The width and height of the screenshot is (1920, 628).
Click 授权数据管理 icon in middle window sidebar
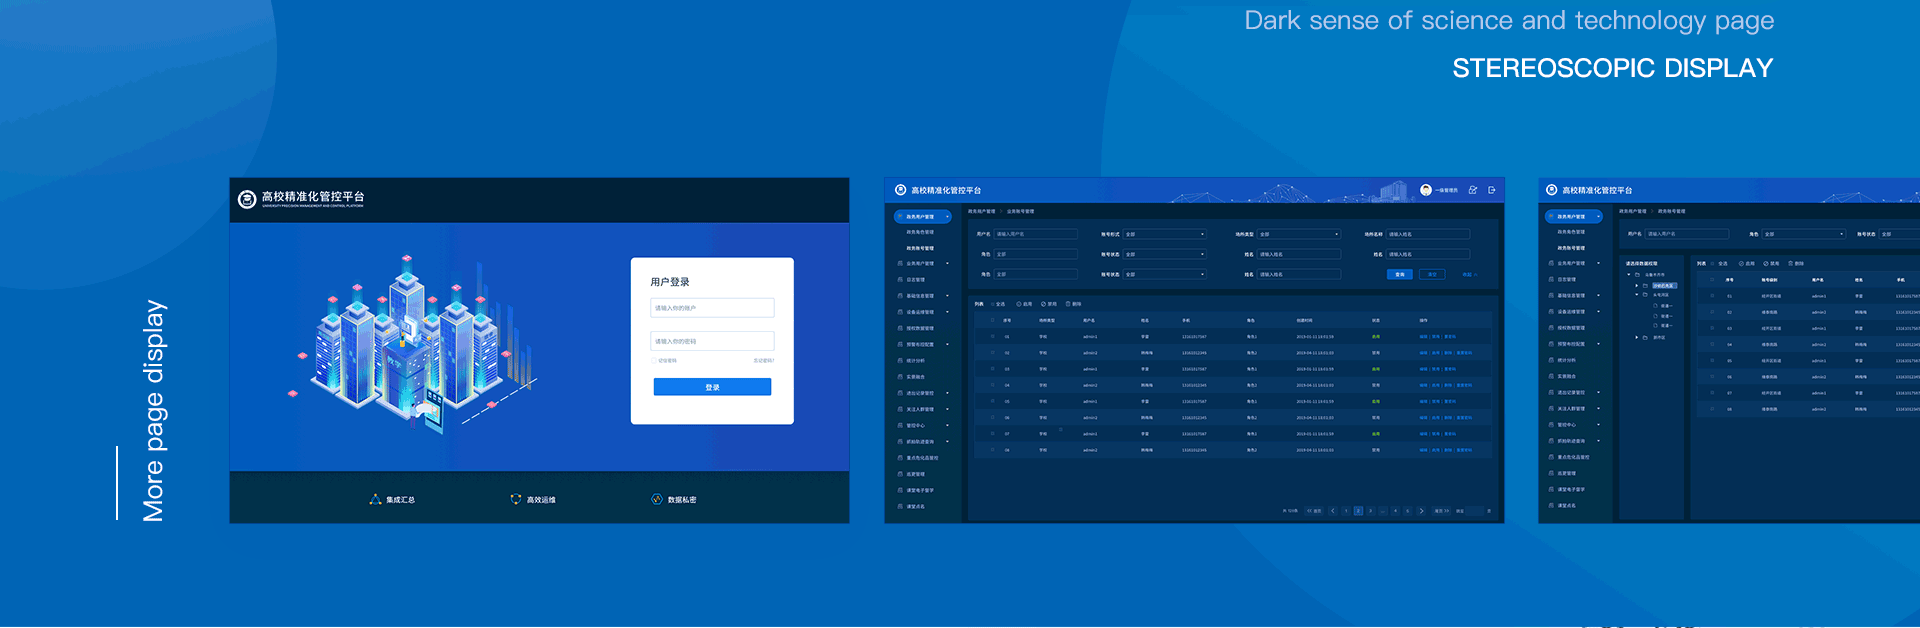click(x=900, y=328)
